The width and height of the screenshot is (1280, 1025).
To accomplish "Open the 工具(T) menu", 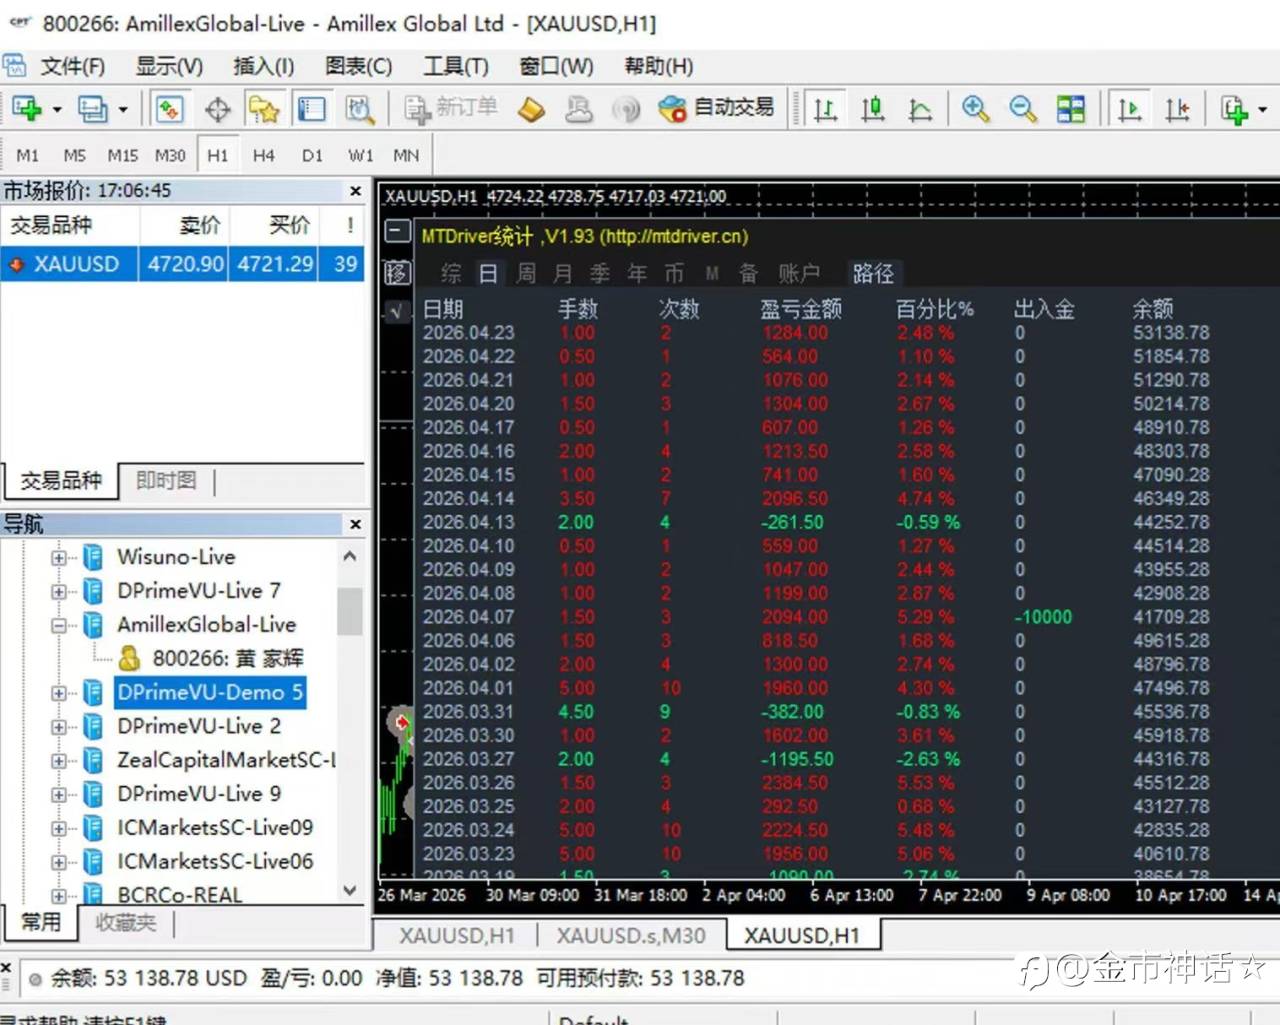I will [x=456, y=66].
